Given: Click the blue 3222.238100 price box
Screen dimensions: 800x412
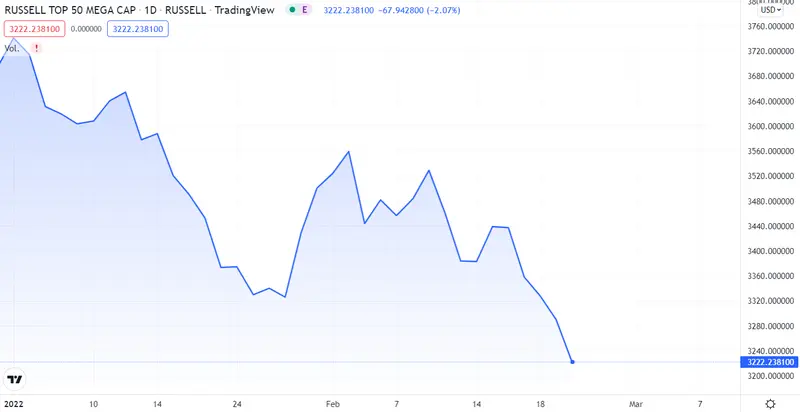Looking at the screenshot, I should click(138, 29).
